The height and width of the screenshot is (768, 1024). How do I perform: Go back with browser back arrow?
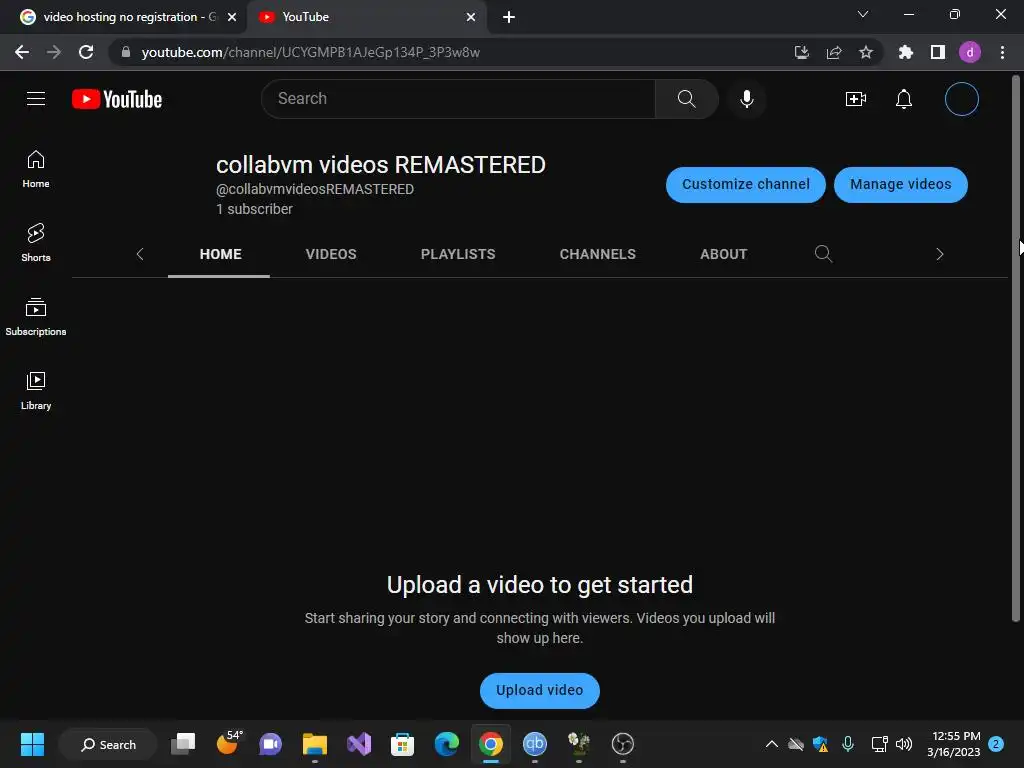[x=22, y=52]
